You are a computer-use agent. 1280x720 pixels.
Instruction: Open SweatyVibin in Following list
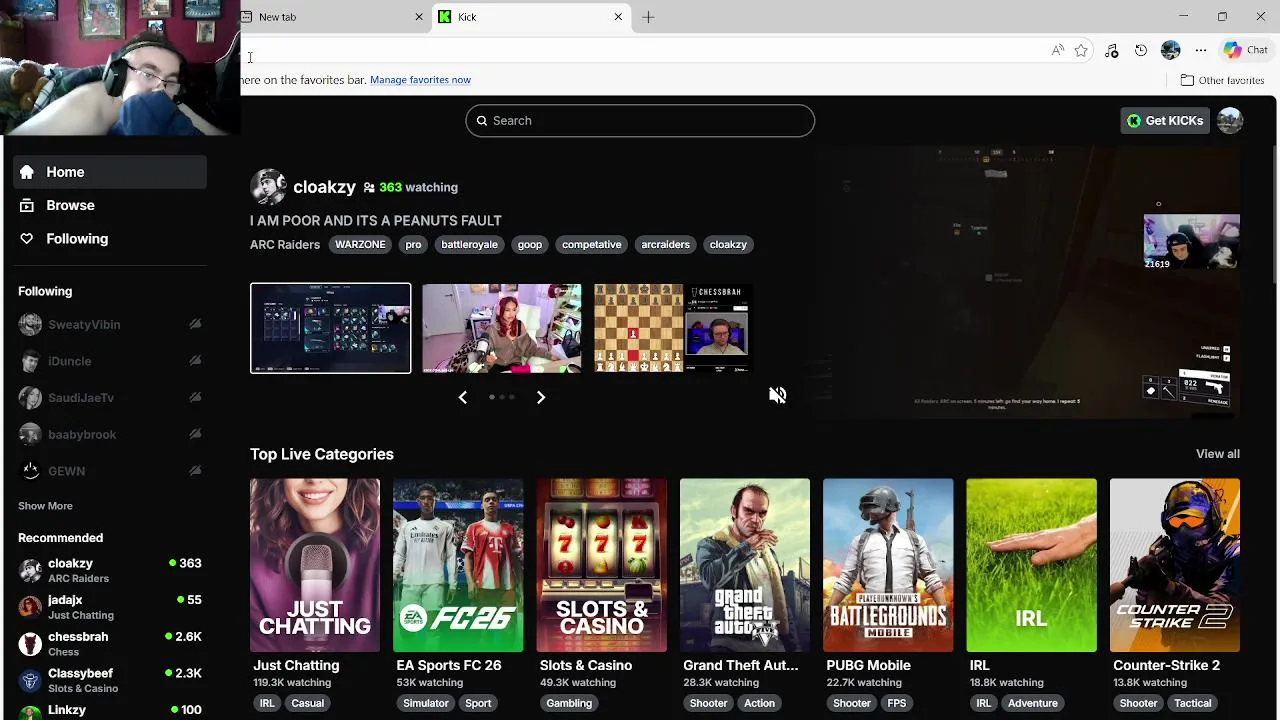coord(110,324)
